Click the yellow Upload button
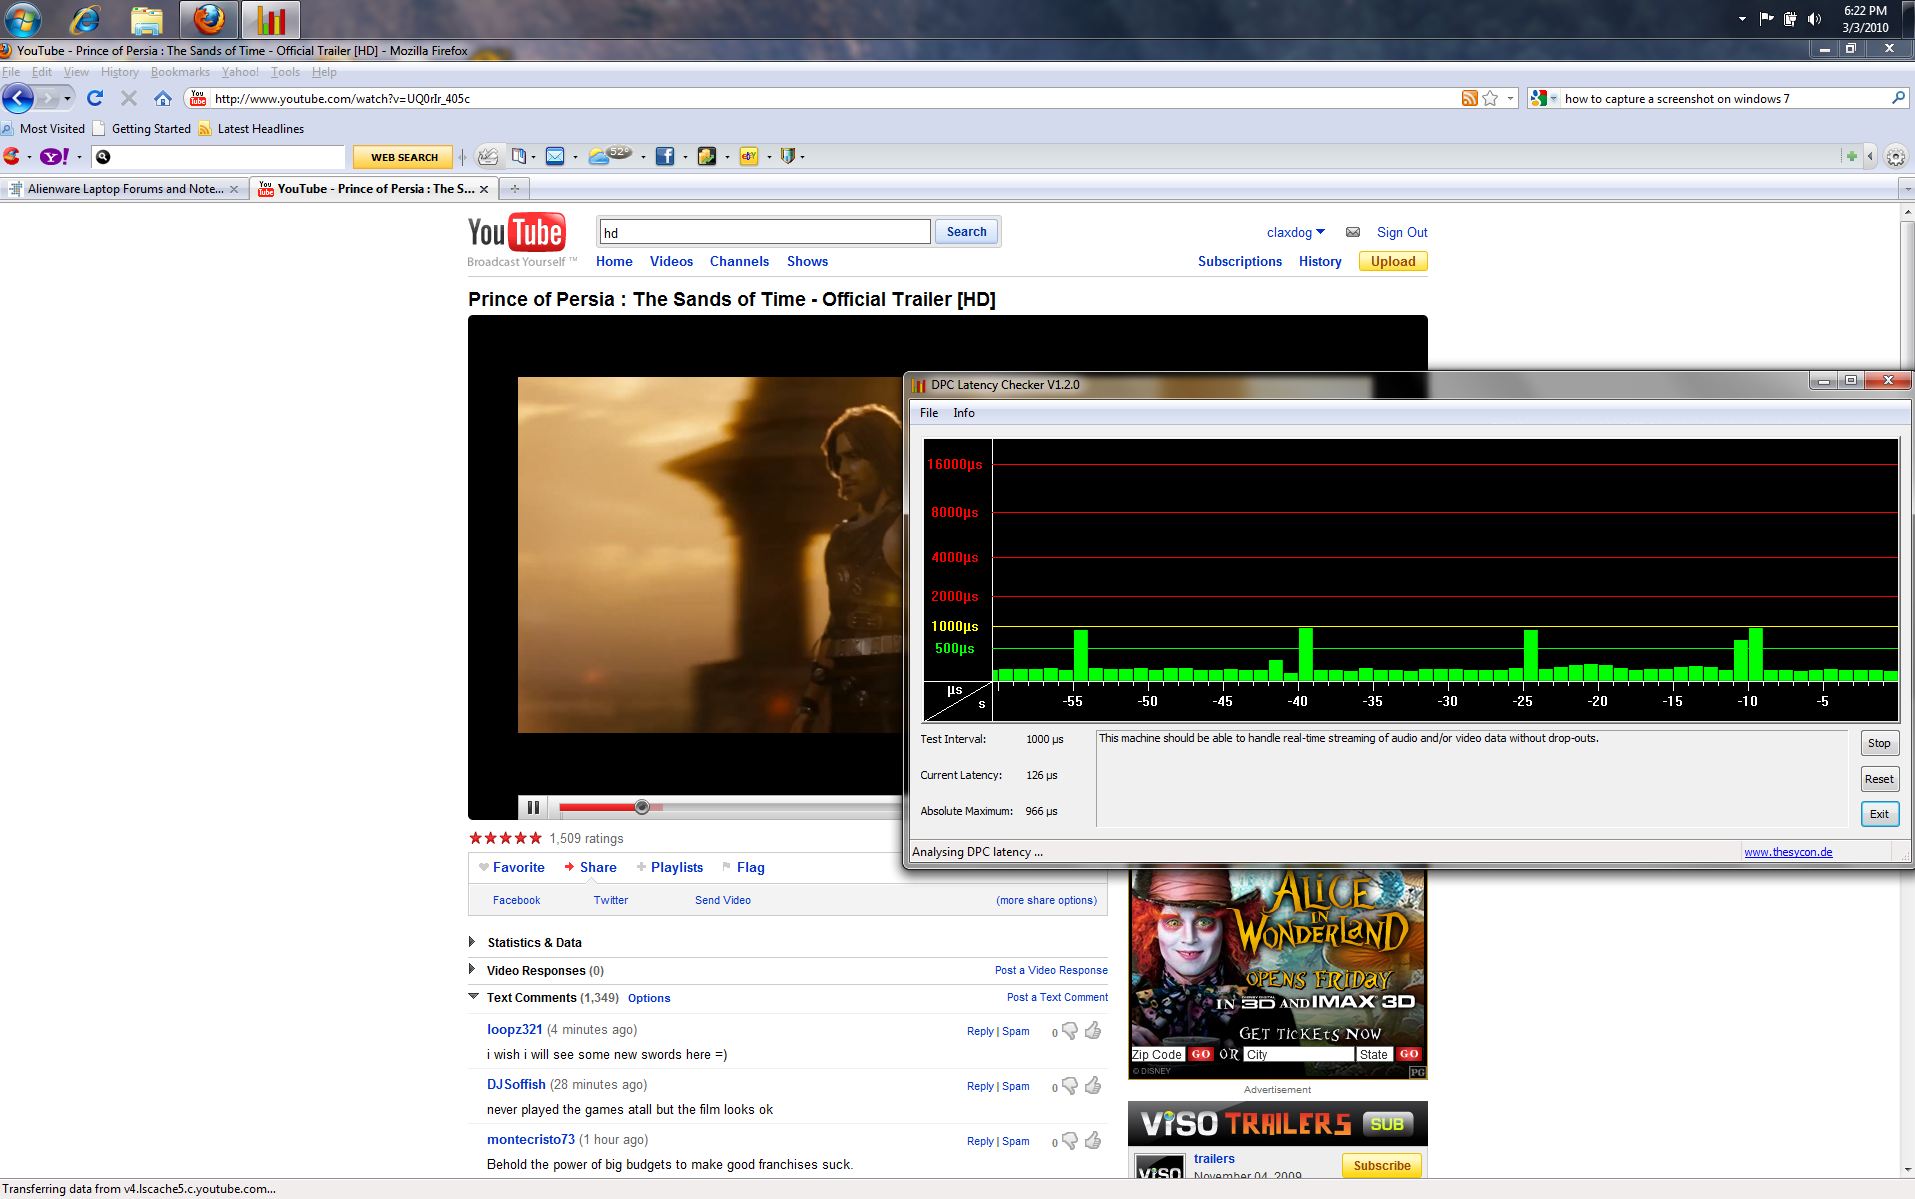 point(1393,261)
